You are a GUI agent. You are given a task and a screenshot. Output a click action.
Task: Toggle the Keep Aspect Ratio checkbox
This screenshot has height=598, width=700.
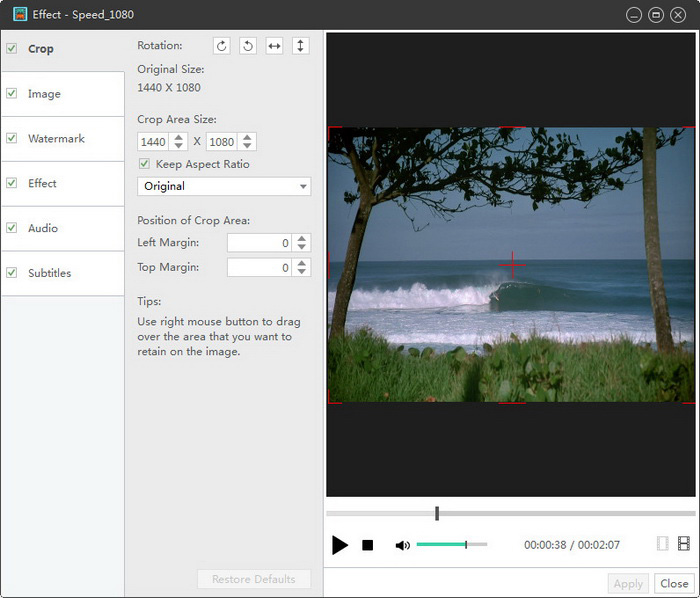pyautogui.click(x=145, y=164)
